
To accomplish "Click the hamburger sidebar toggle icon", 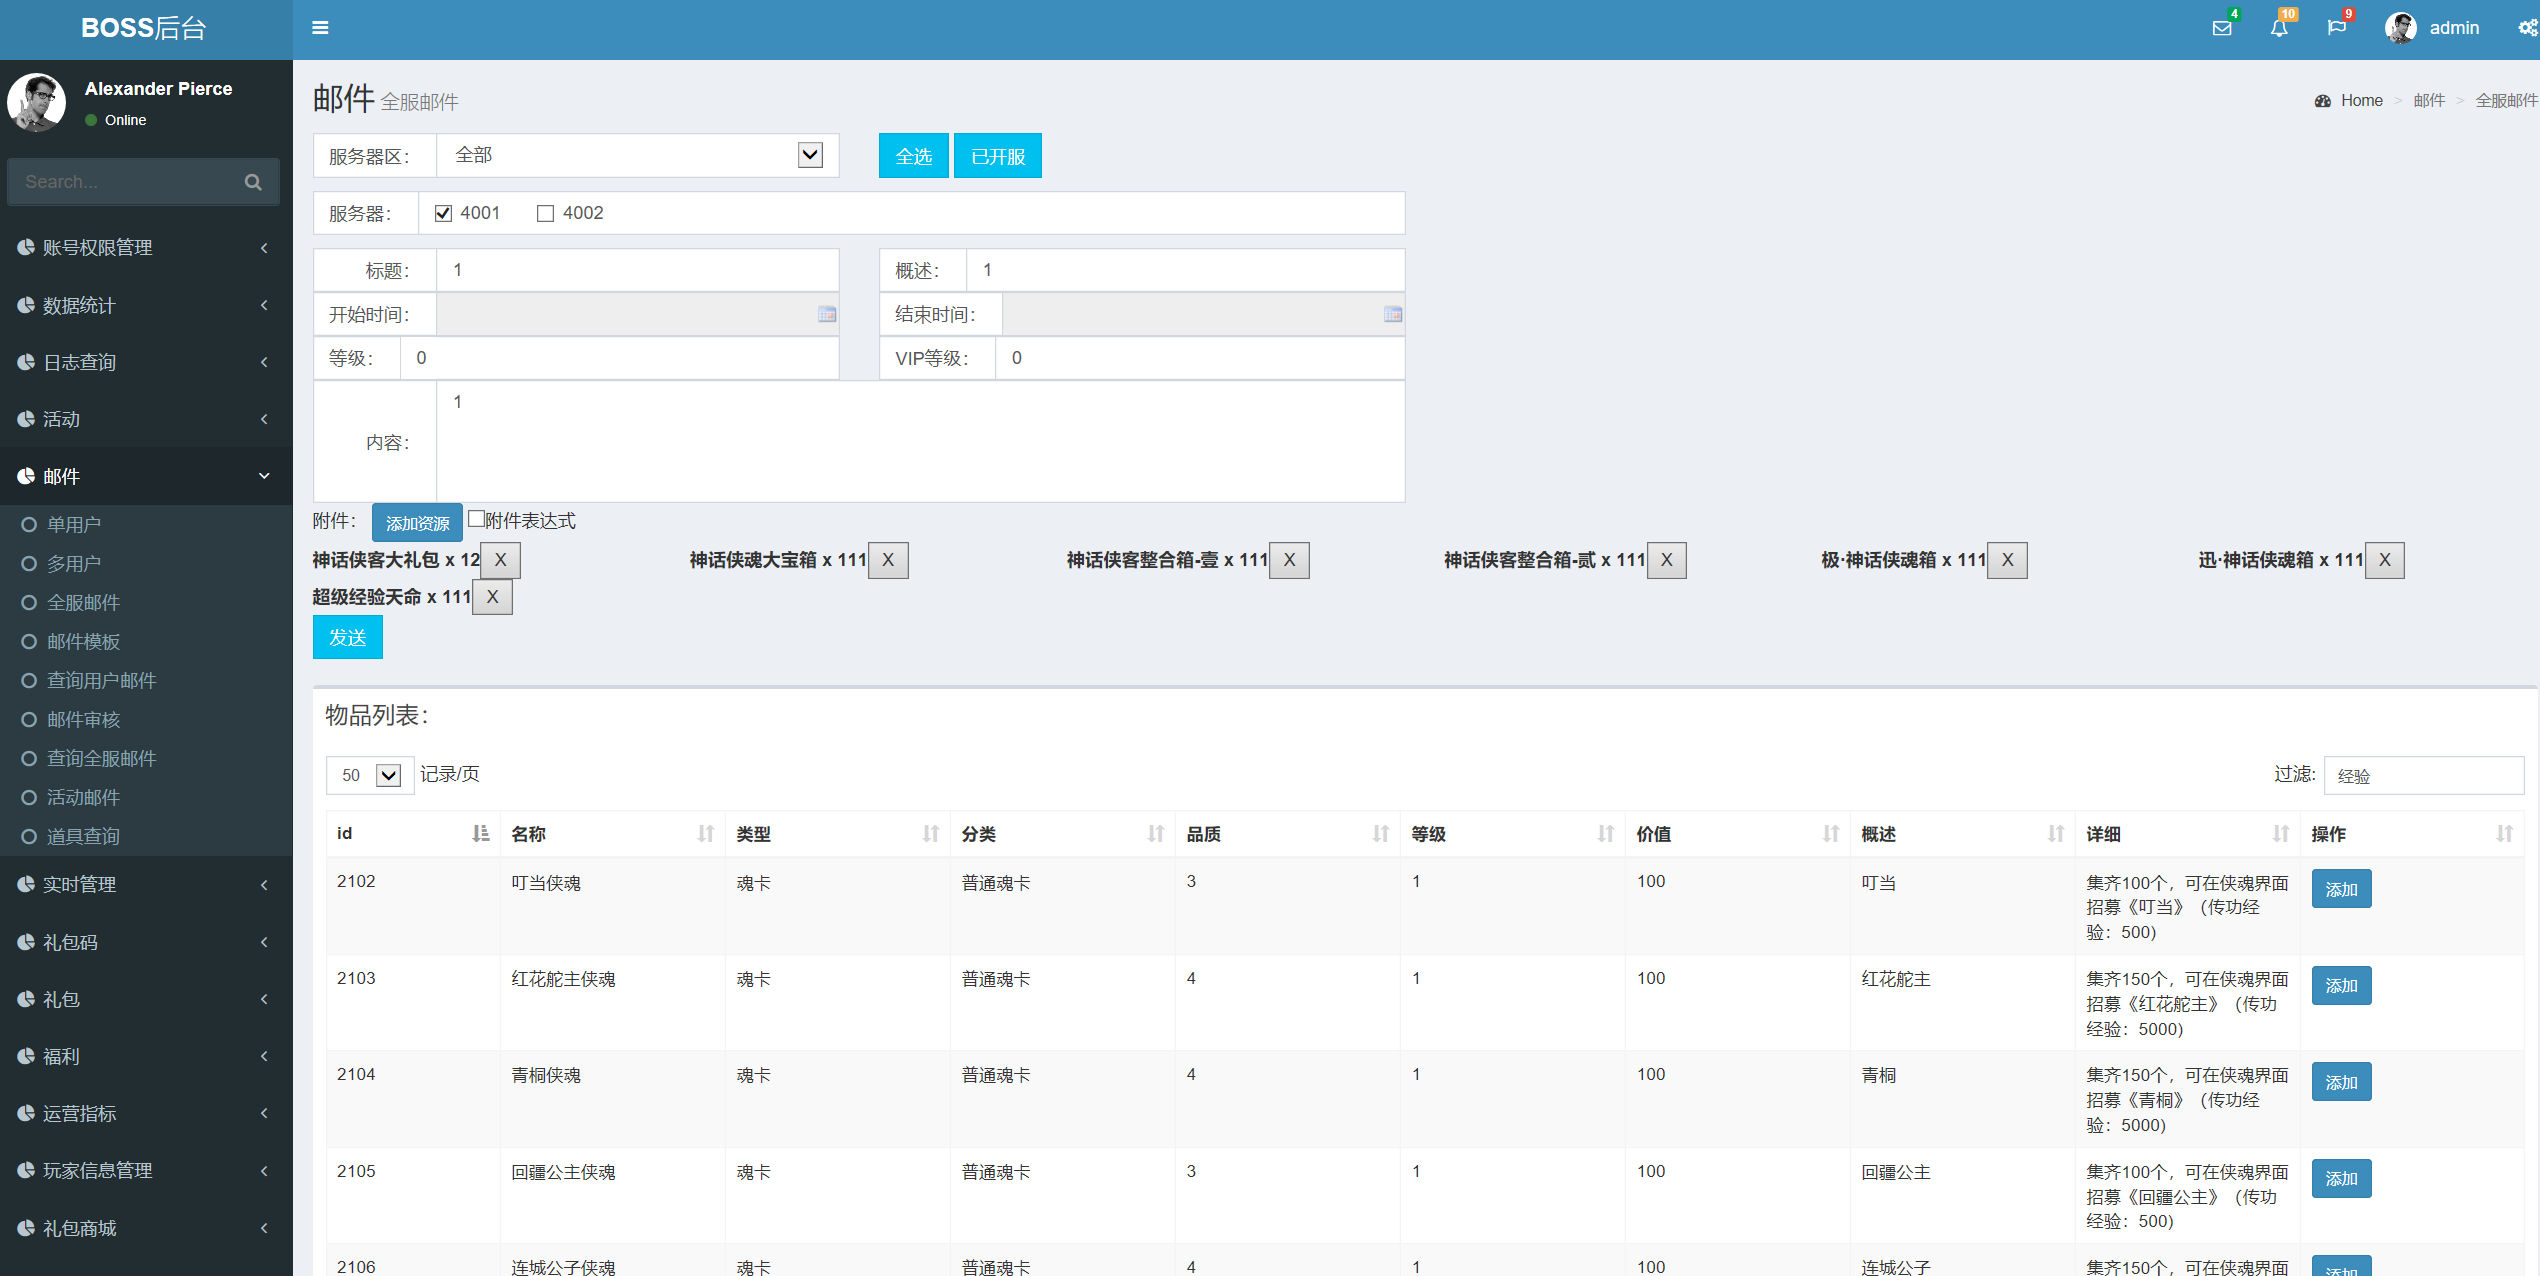I will (320, 28).
